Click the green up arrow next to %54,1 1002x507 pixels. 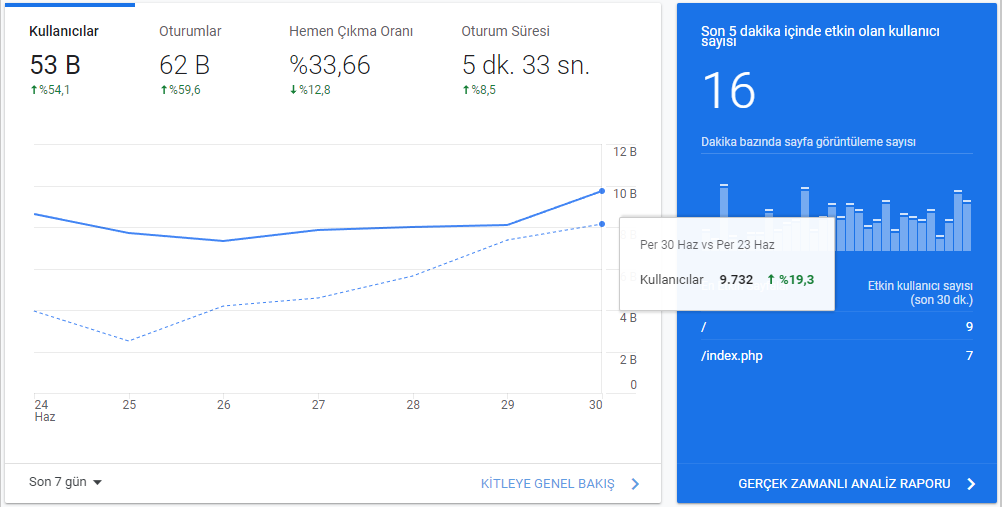(x=34, y=90)
